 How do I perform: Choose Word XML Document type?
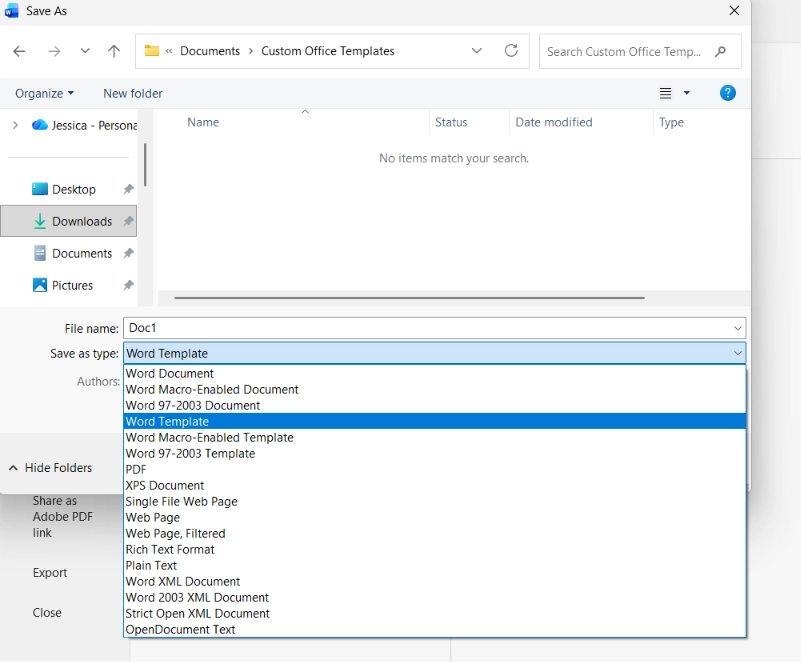click(x=435, y=581)
